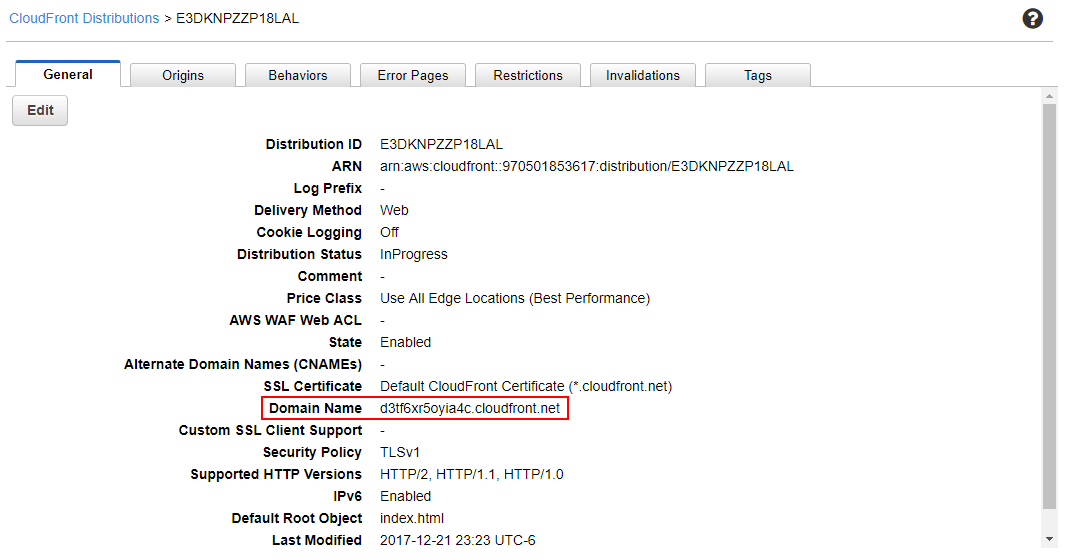Click the Supported HTTP Versions value
Viewport: 1068px width, 560px height.
471,474
